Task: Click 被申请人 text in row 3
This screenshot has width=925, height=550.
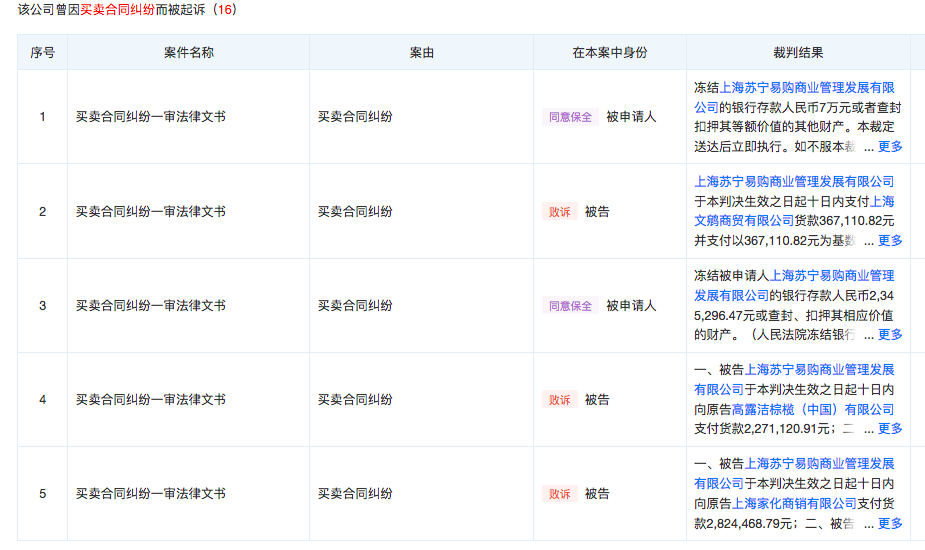Action: [631, 306]
